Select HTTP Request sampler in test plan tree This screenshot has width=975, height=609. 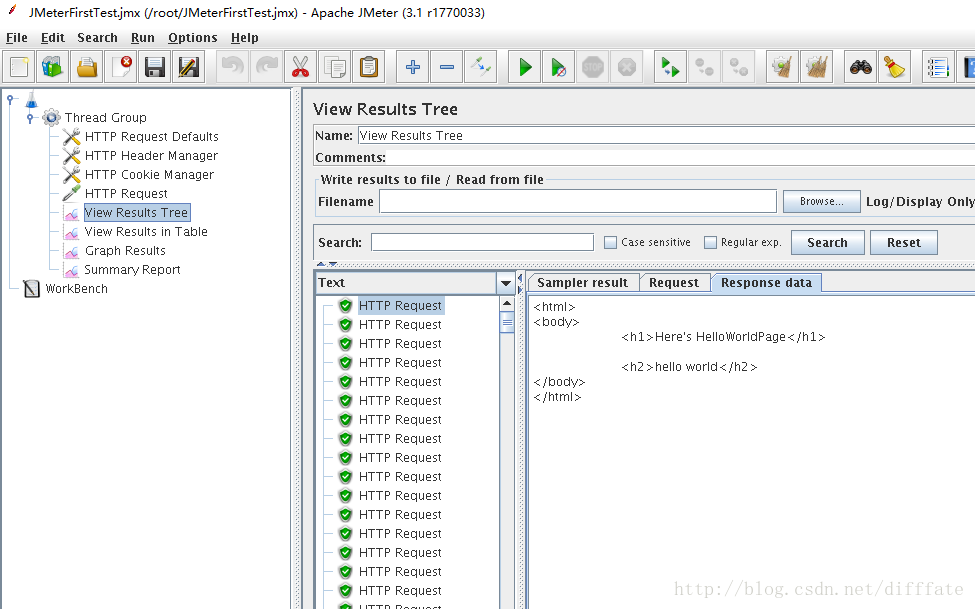(x=126, y=194)
